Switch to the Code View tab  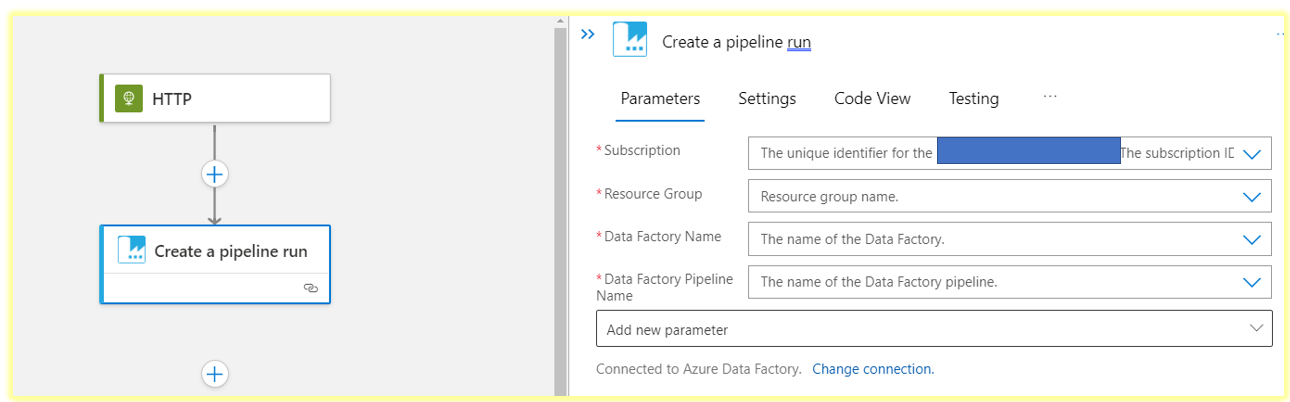873,99
